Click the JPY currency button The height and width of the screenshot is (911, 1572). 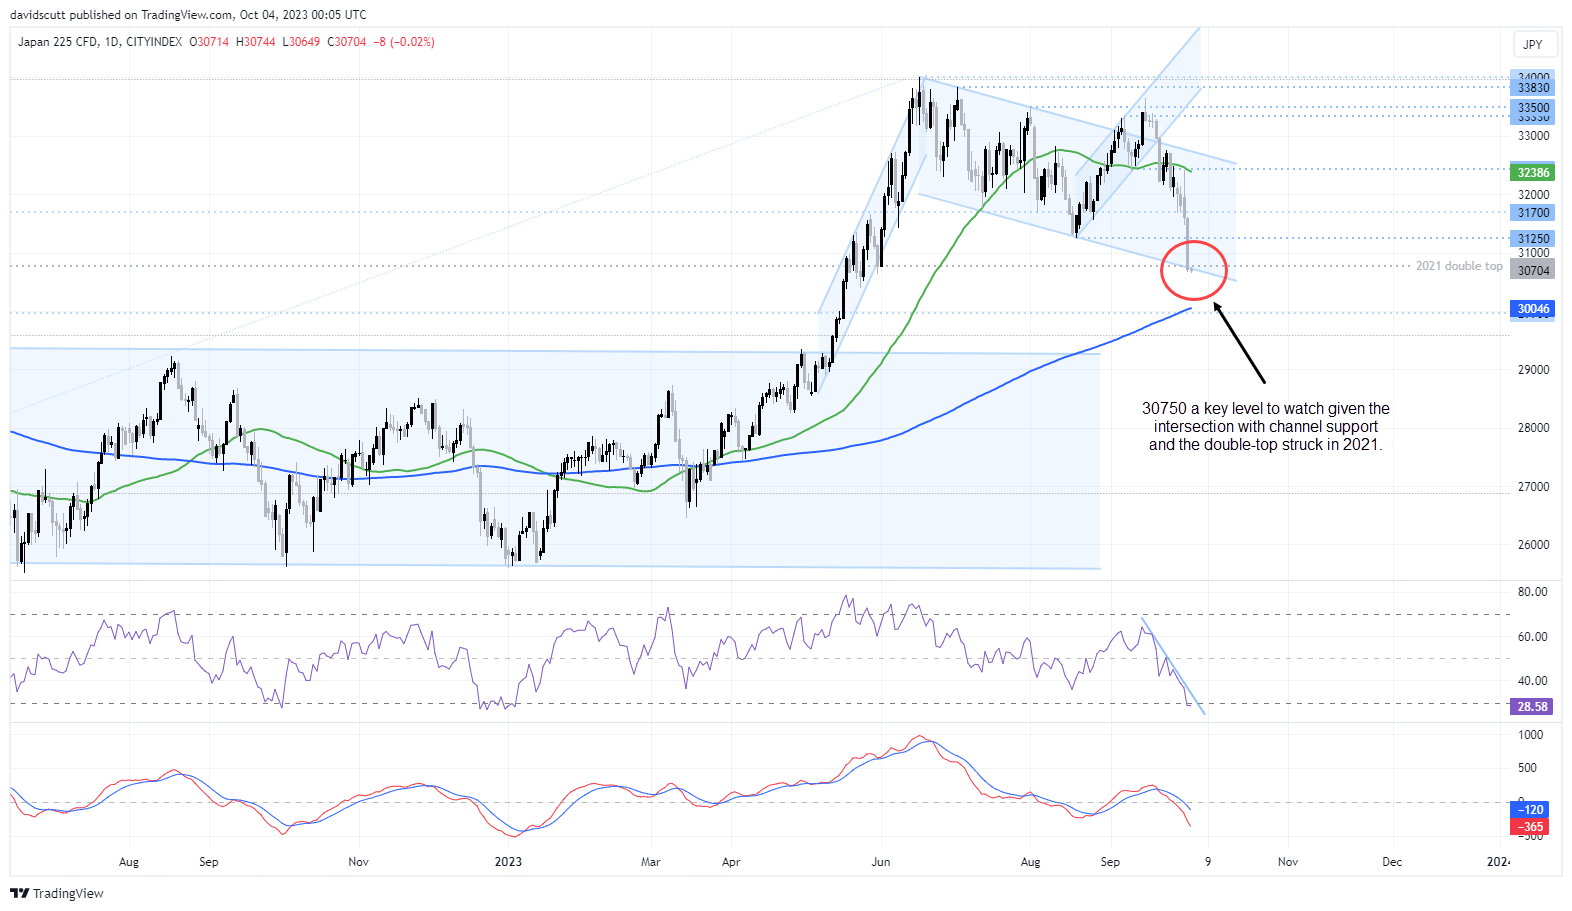[1533, 44]
